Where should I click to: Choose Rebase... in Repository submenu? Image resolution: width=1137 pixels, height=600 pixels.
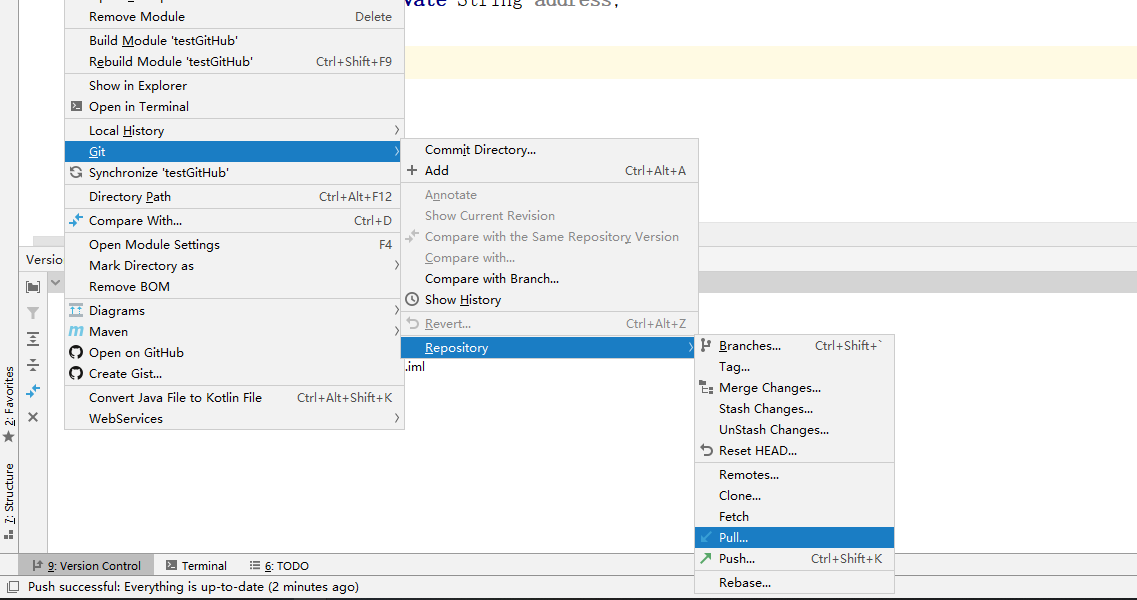pyautogui.click(x=794, y=583)
